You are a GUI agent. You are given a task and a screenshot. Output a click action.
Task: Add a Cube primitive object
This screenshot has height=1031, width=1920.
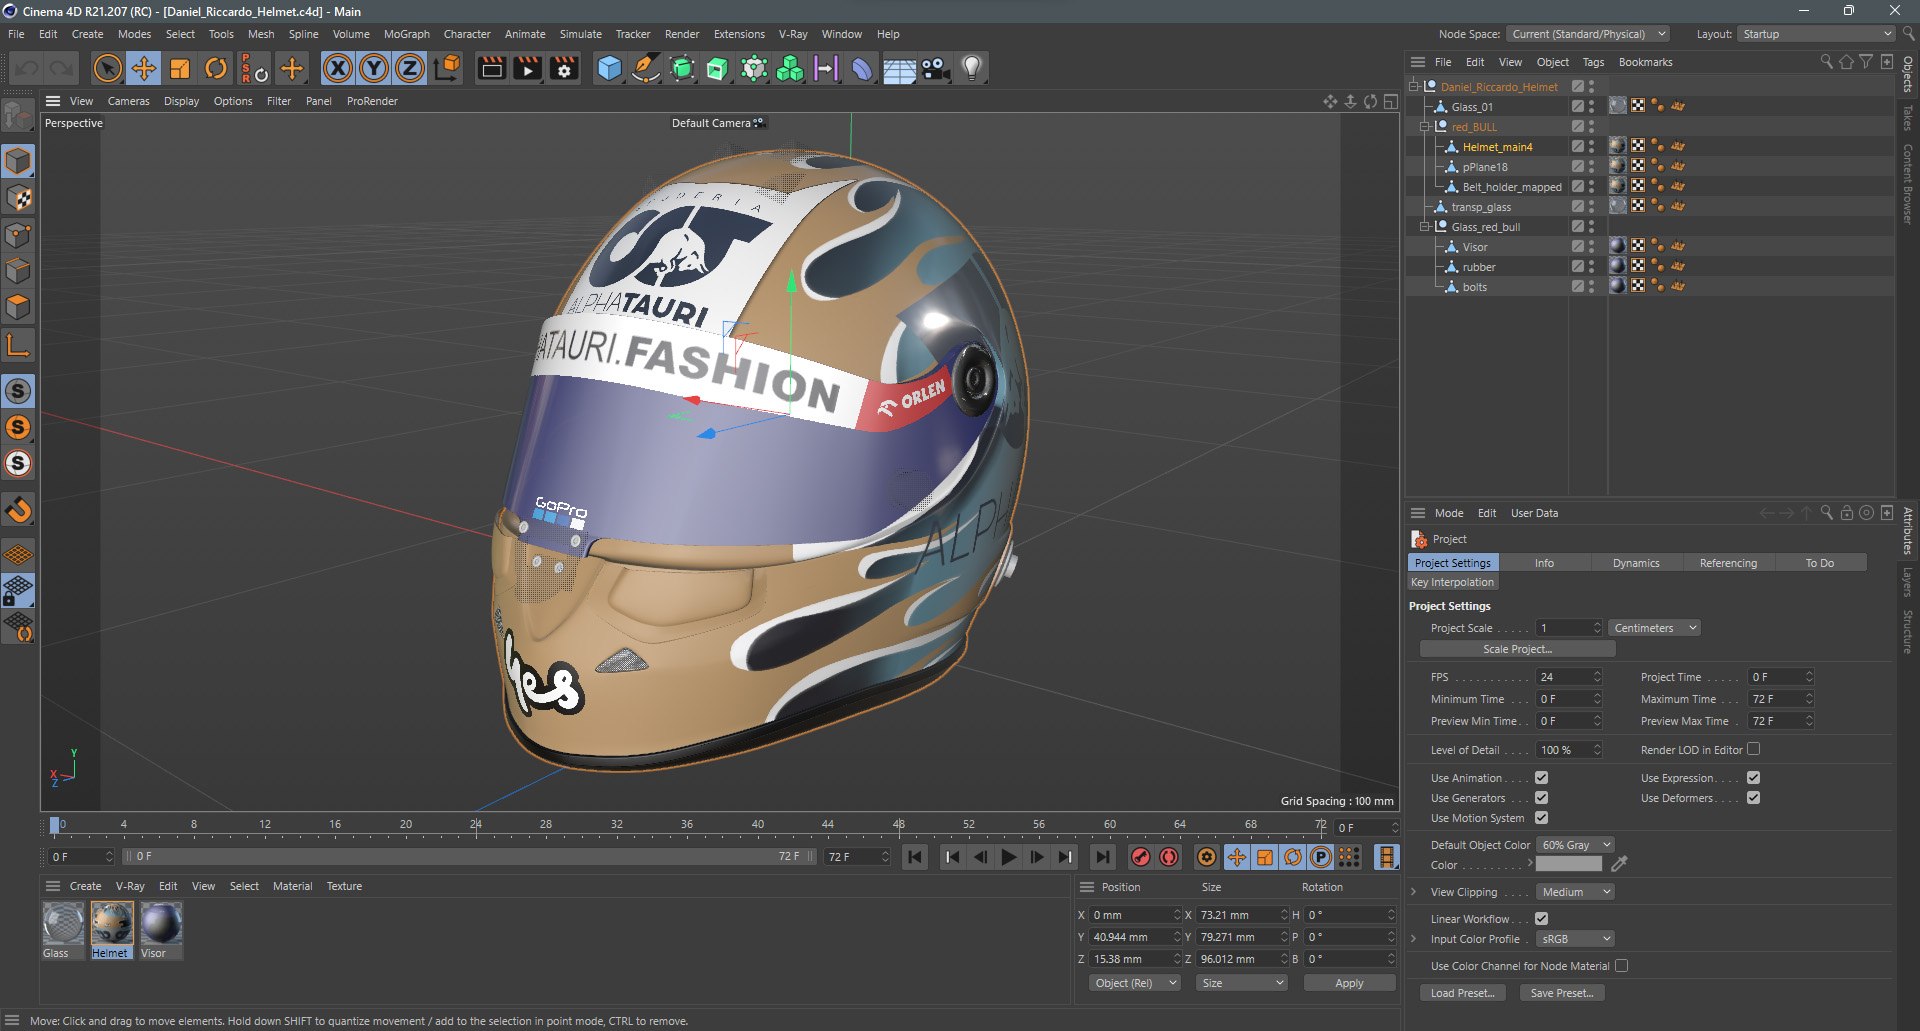609,69
